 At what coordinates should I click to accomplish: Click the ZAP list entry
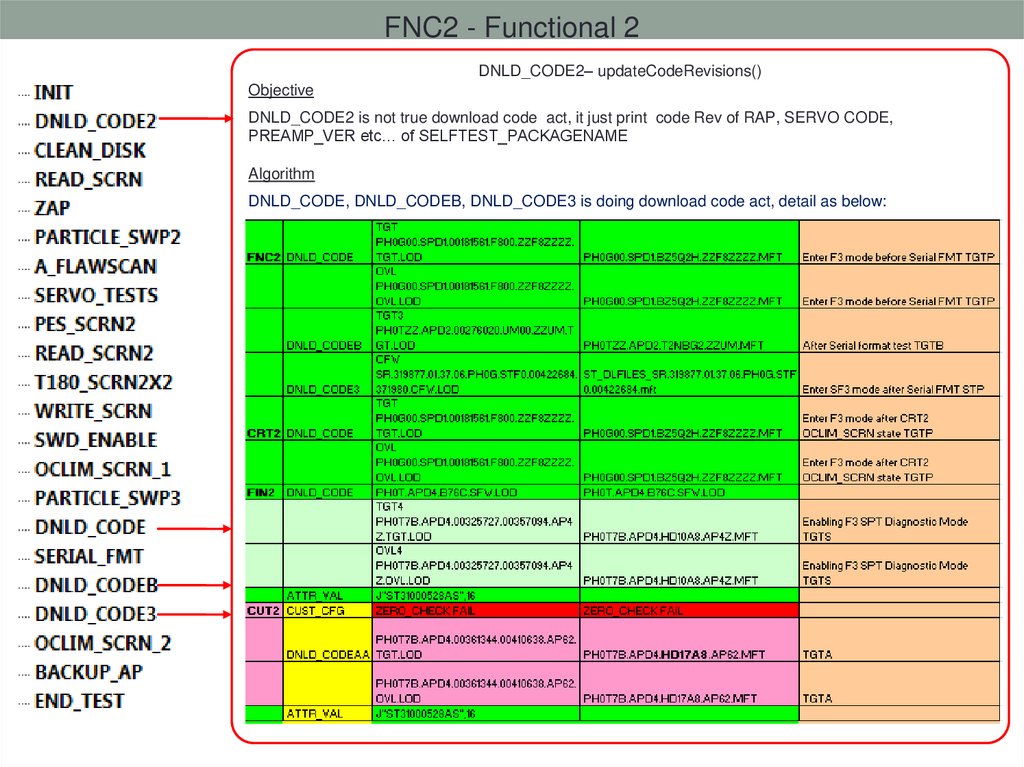coord(52,208)
